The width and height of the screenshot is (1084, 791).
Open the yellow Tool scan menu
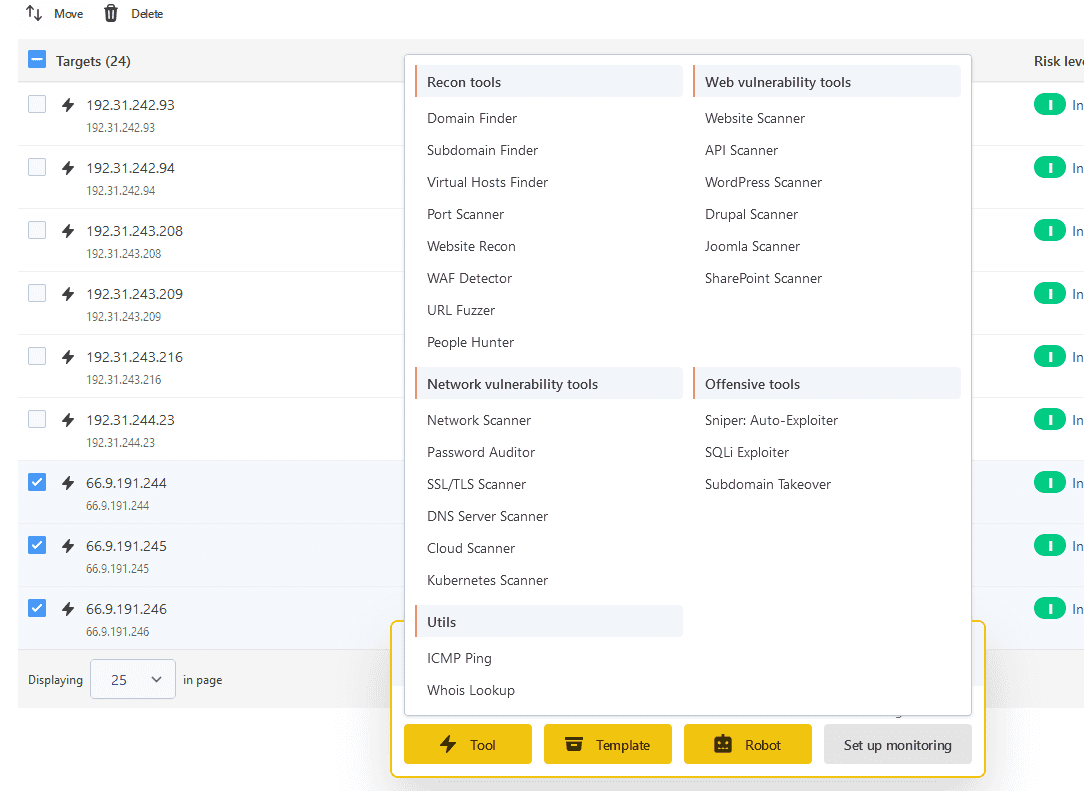pyautogui.click(x=468, y=744)
